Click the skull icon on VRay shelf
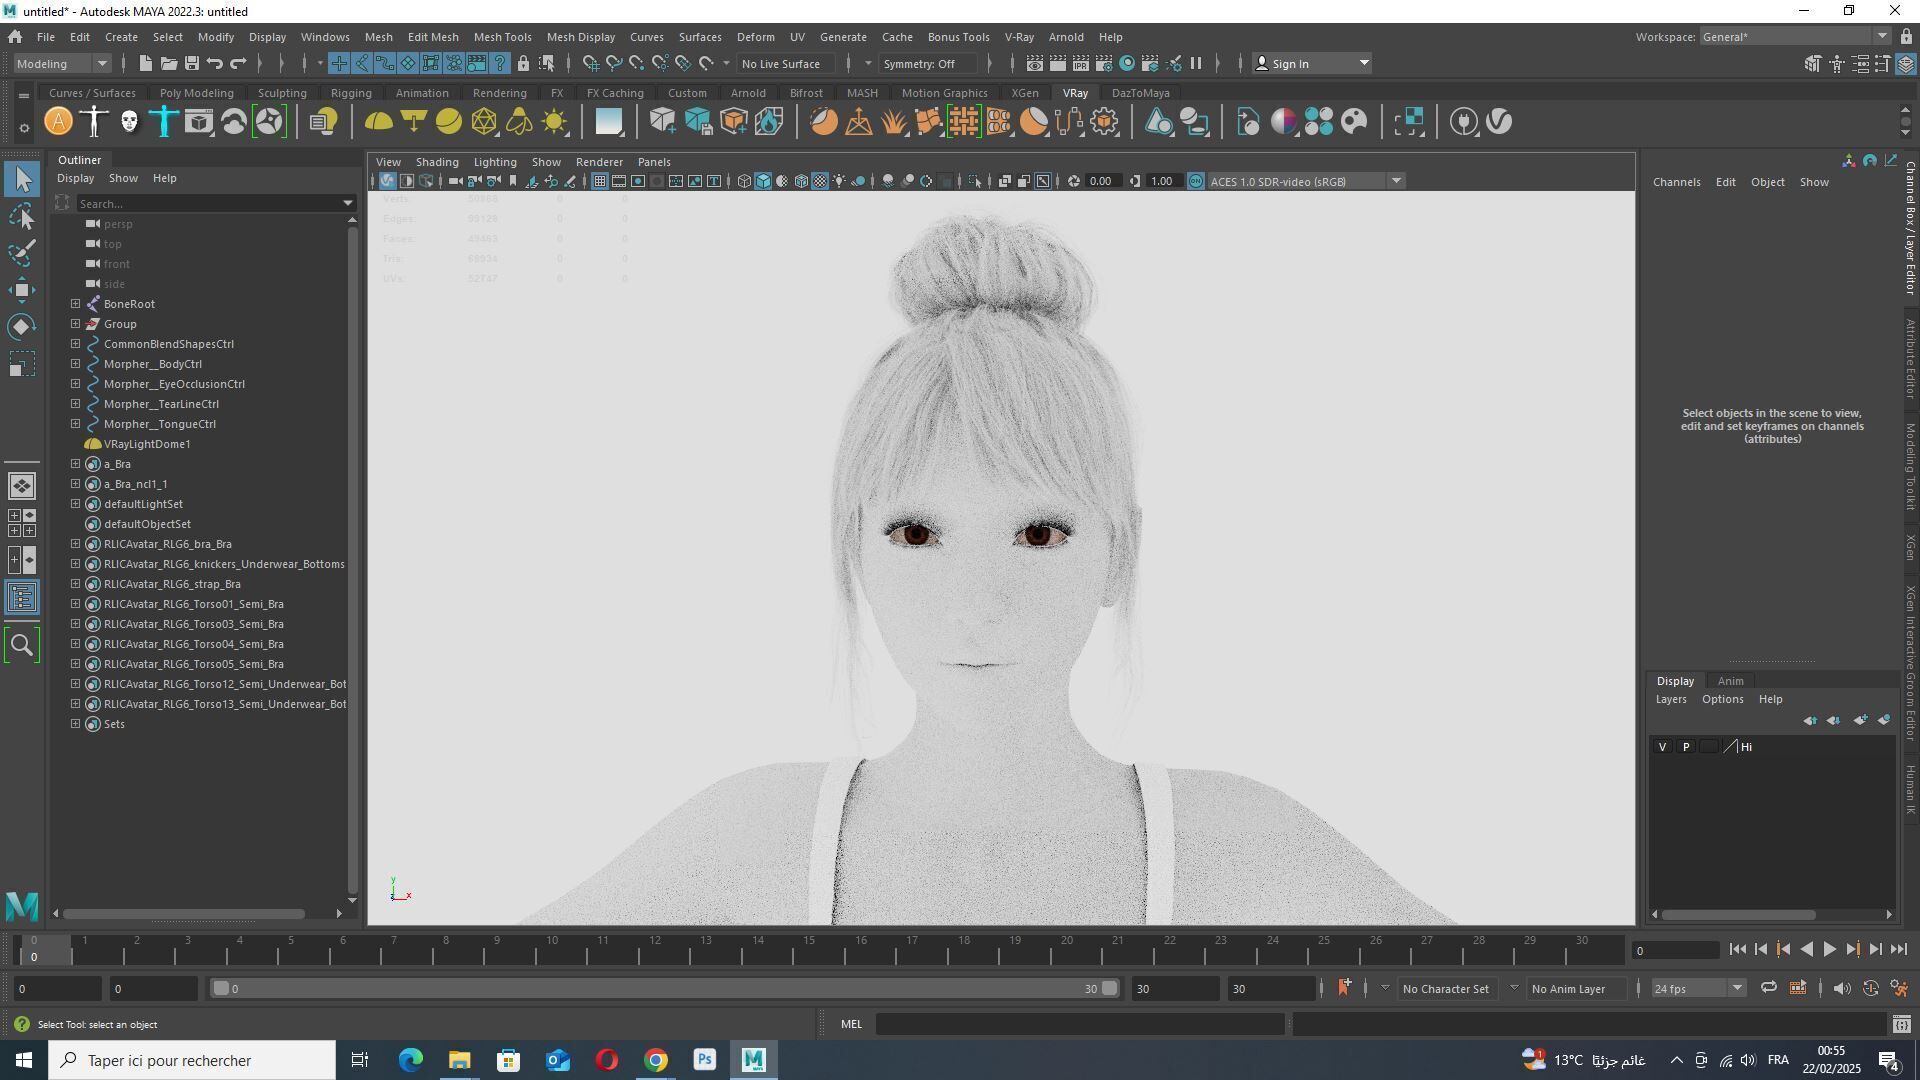1920x1080 pixels. (129, 122)
